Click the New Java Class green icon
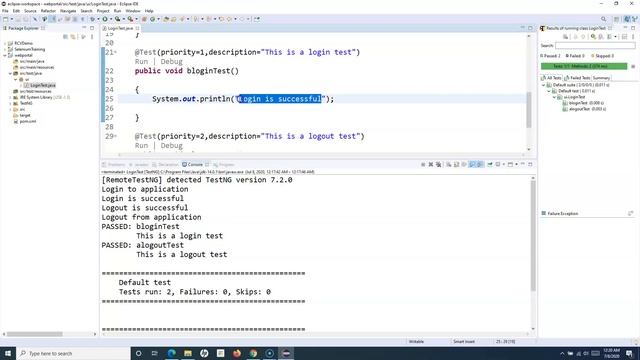 [x=153, y=19]
